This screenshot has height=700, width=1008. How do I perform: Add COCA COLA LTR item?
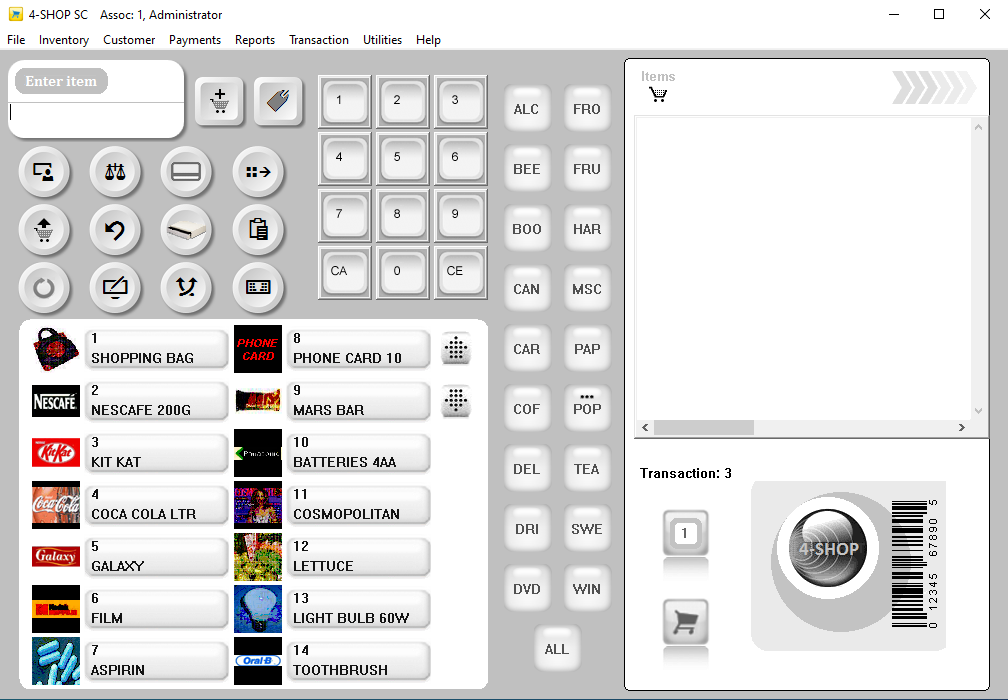tap(156, 505)
